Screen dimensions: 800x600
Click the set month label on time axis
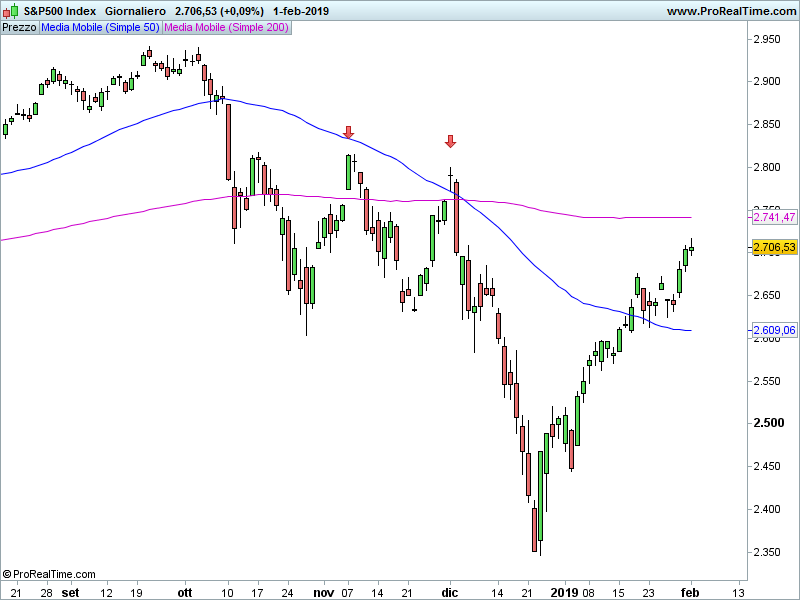70,593
